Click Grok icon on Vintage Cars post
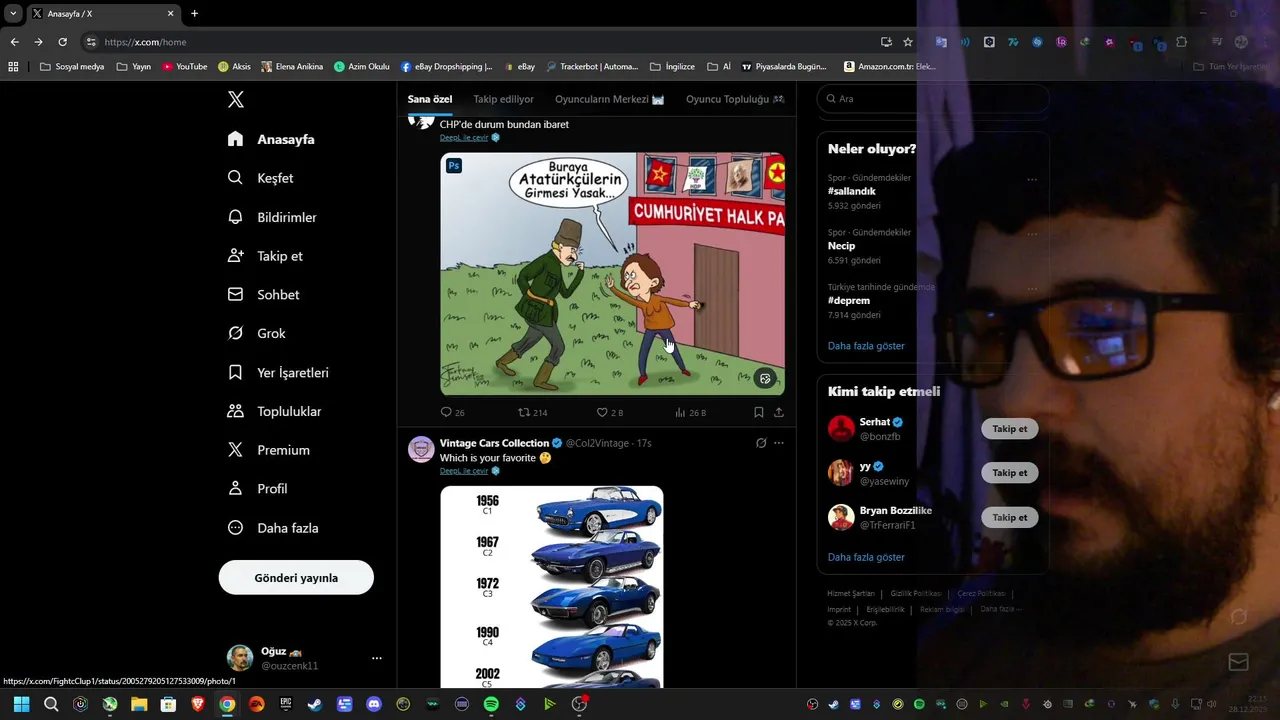Screen dimensions: 1280x720 (761, 443)
